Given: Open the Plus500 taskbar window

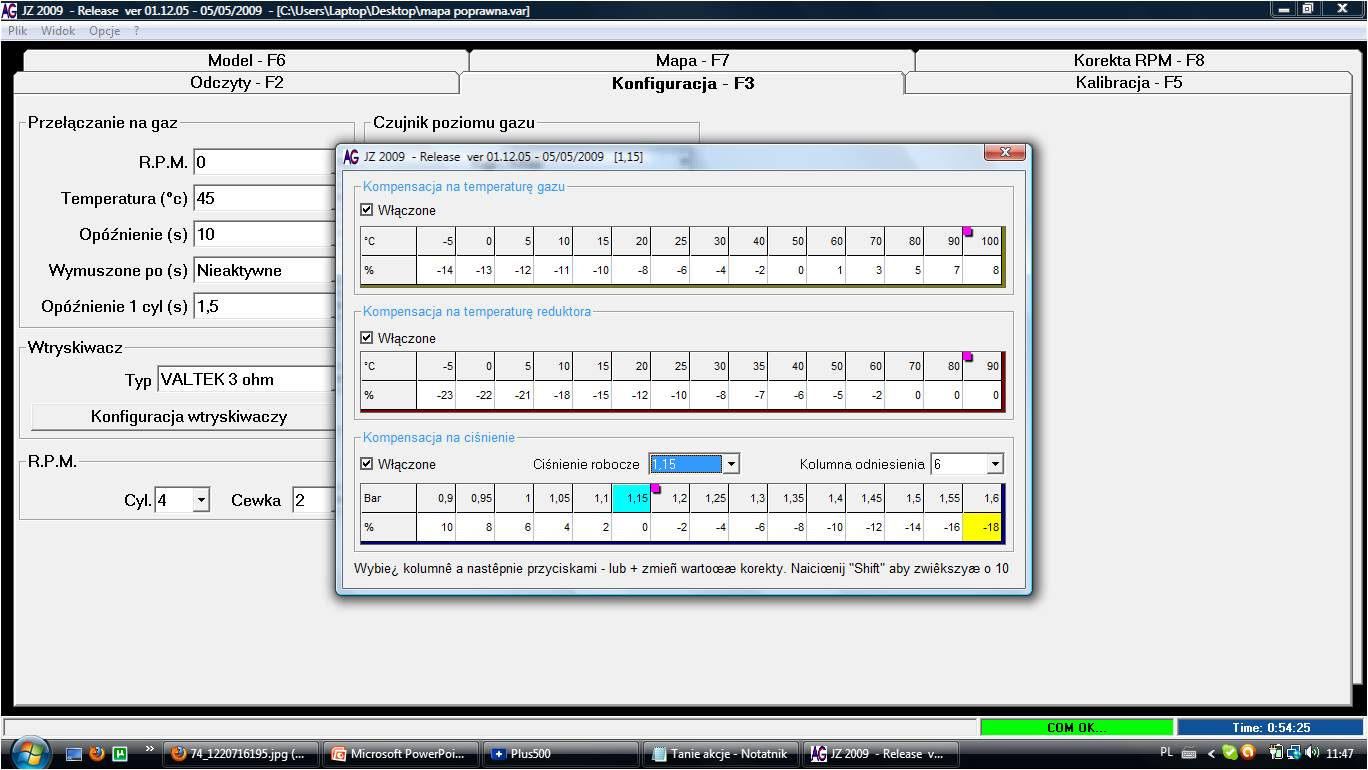Looking at the screenshot, I should (x=560, y=754).
